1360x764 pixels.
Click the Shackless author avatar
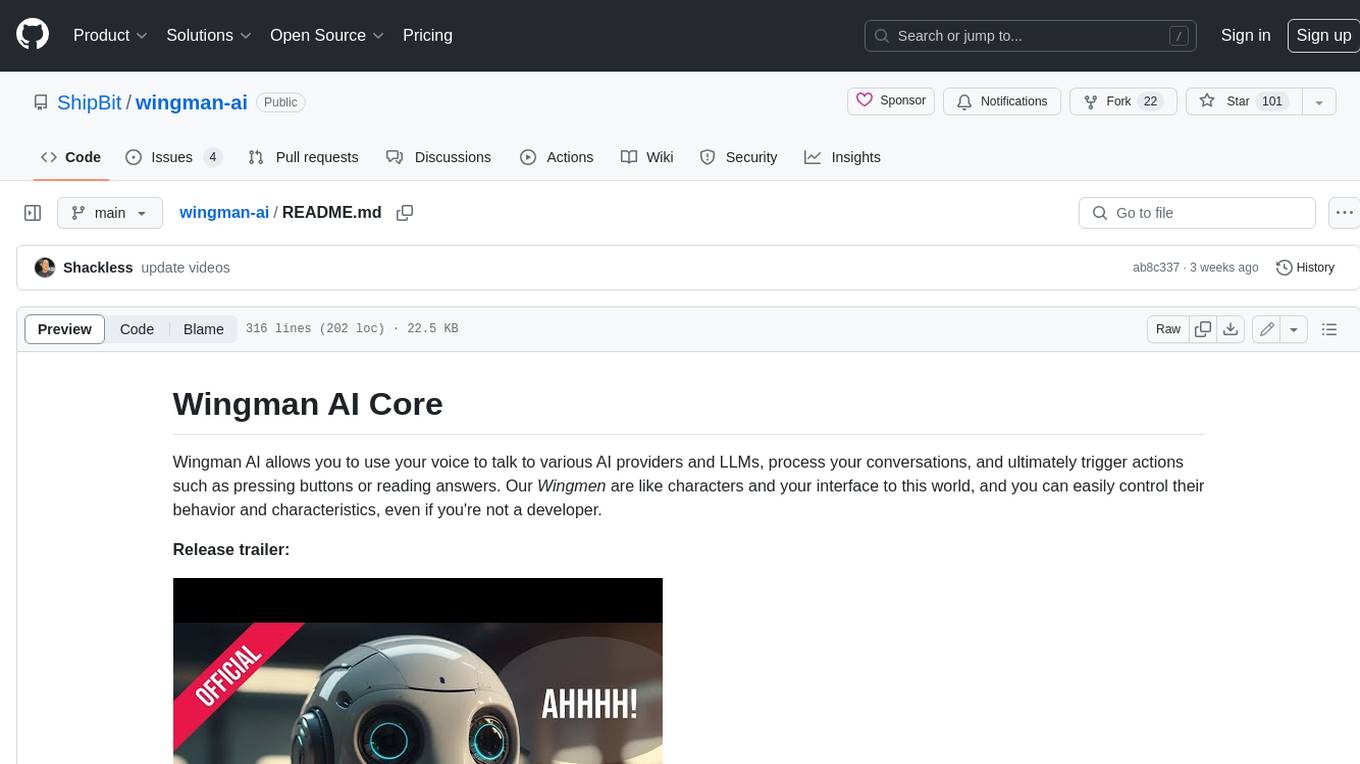point(44,268)
